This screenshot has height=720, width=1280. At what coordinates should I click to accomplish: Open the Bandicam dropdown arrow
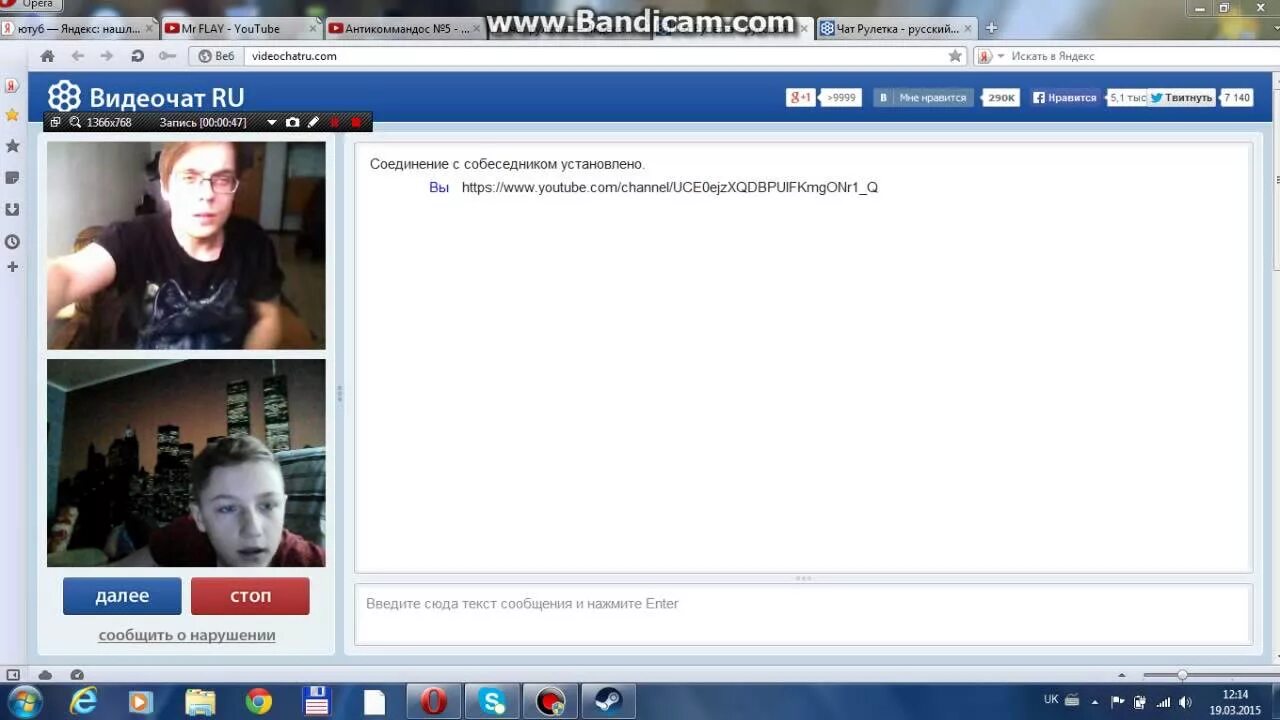click(271, 123)
